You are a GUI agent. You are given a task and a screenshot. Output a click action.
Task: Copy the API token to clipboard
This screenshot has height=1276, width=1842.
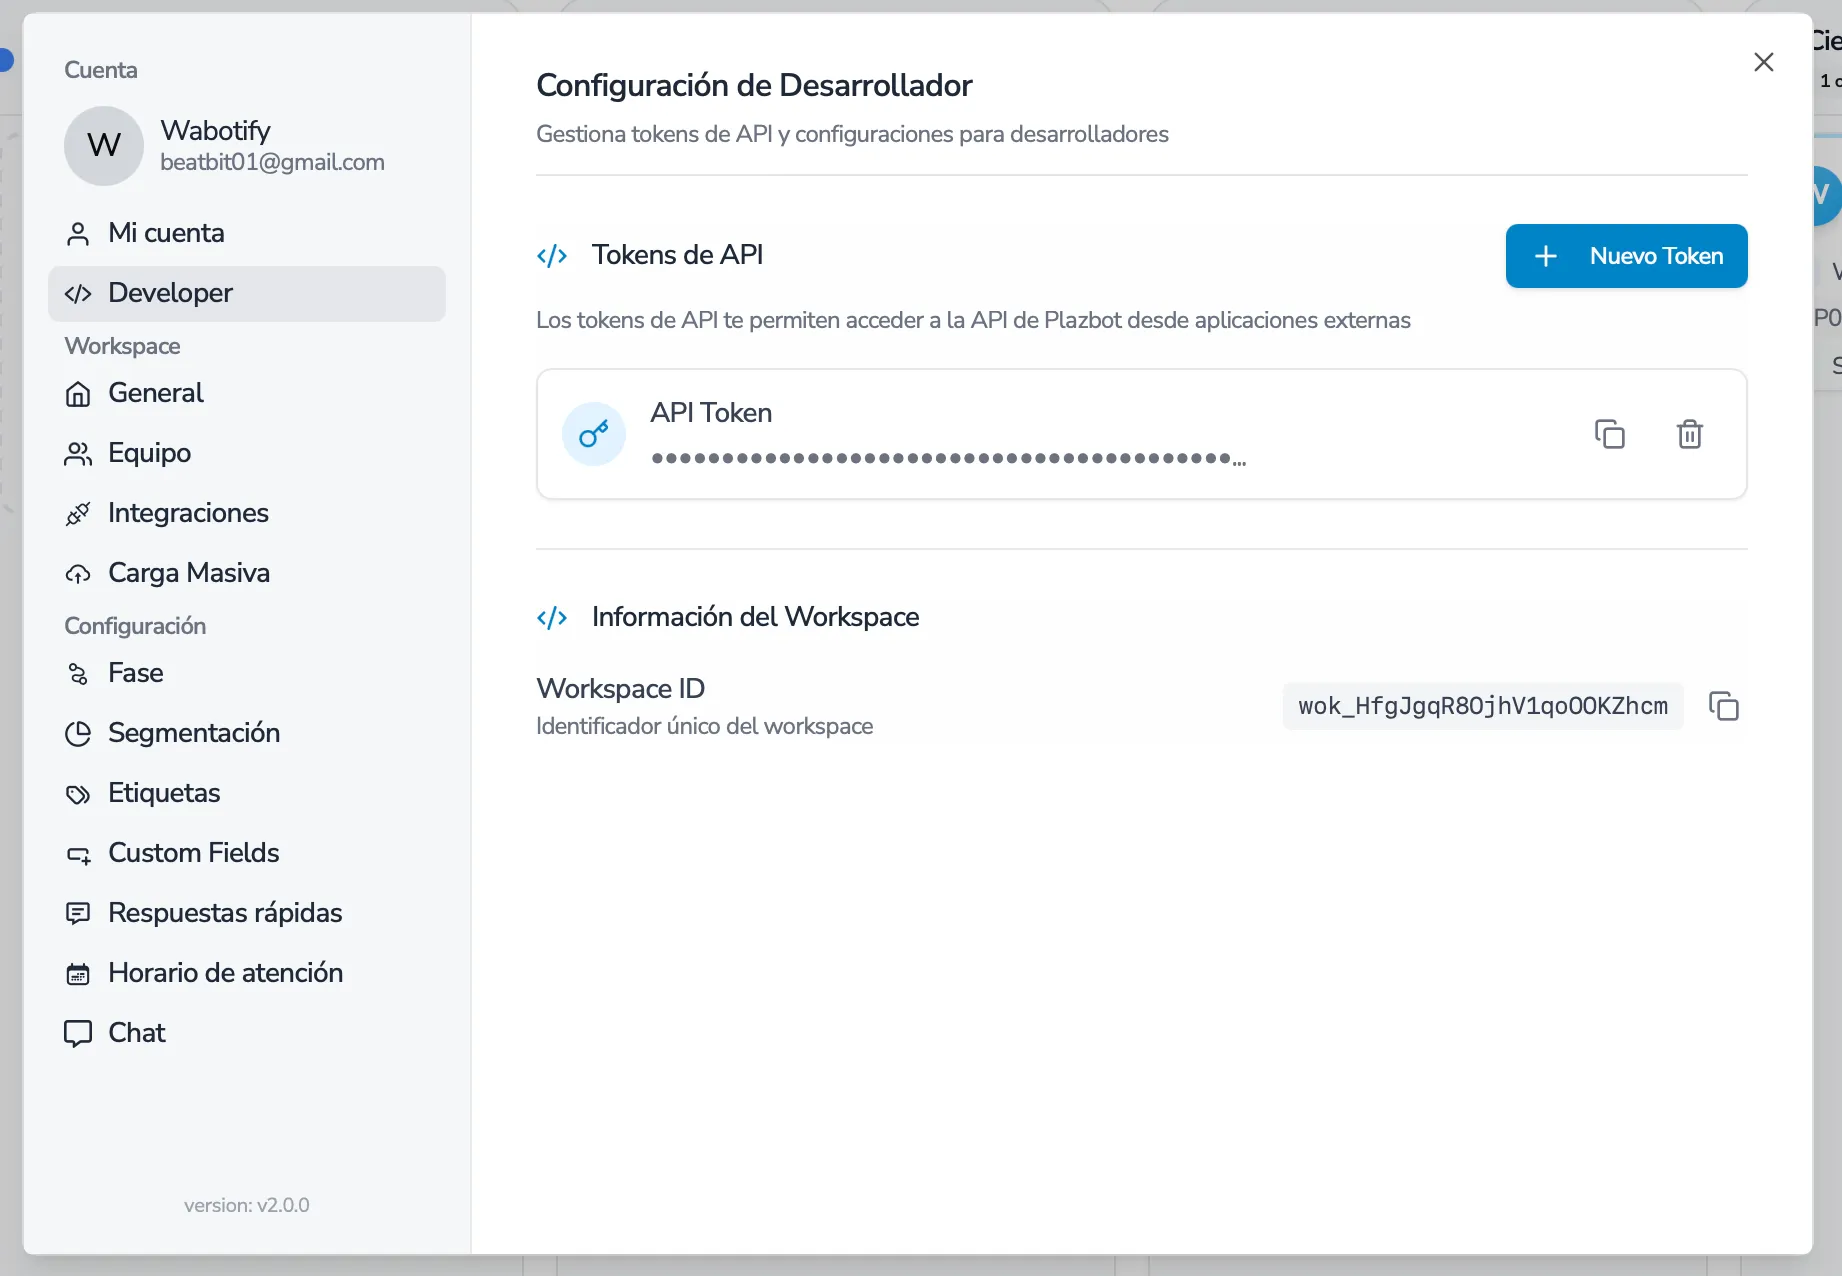[1609, 434]
